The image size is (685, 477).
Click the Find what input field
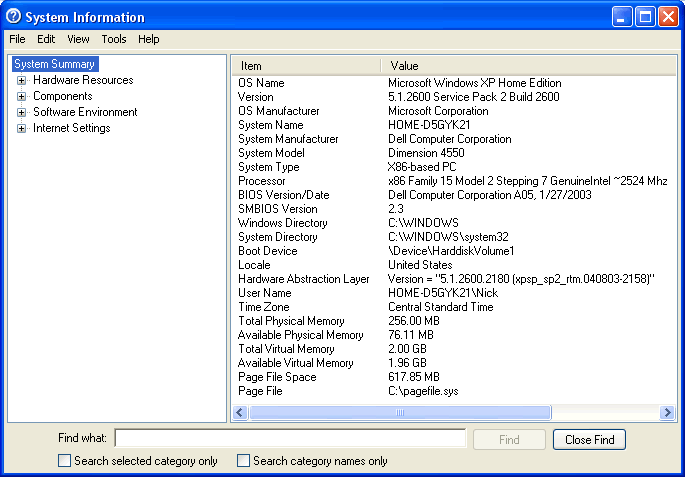coord(291,438)
